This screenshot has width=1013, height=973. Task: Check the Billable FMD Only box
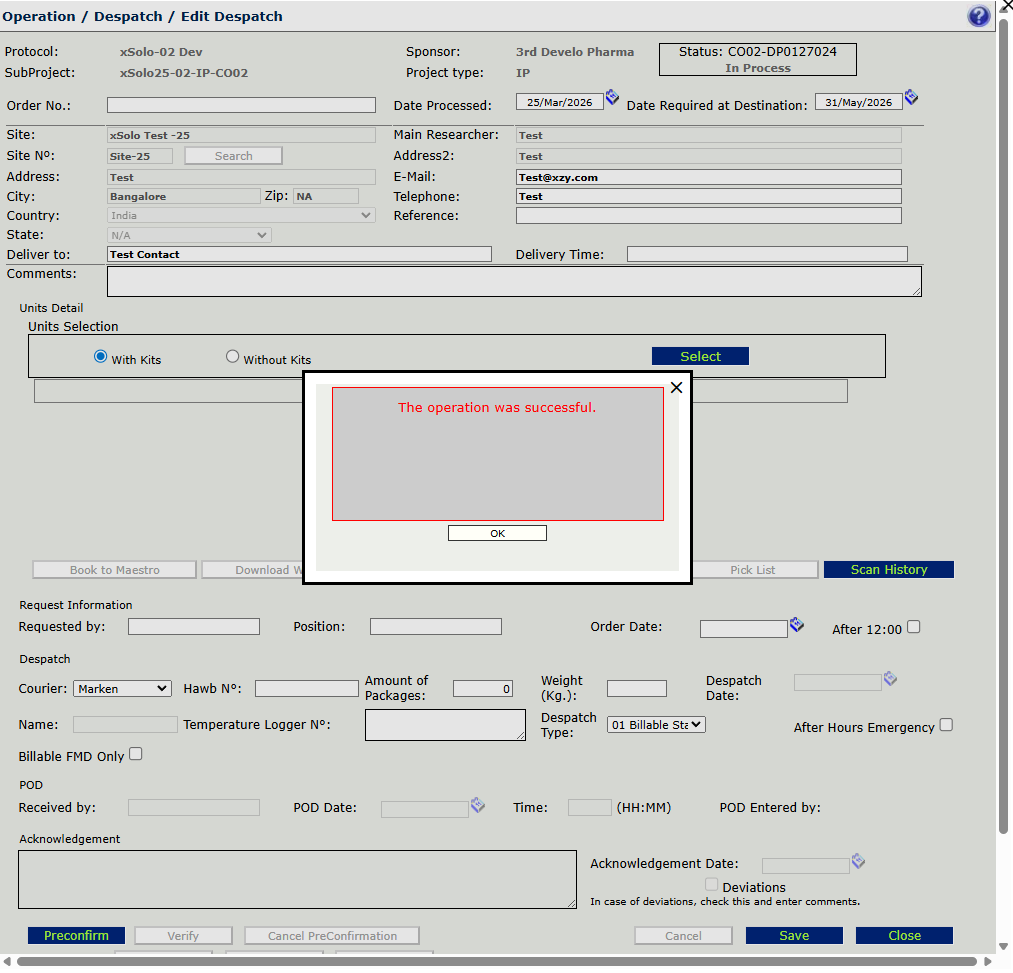click(136, 755)
